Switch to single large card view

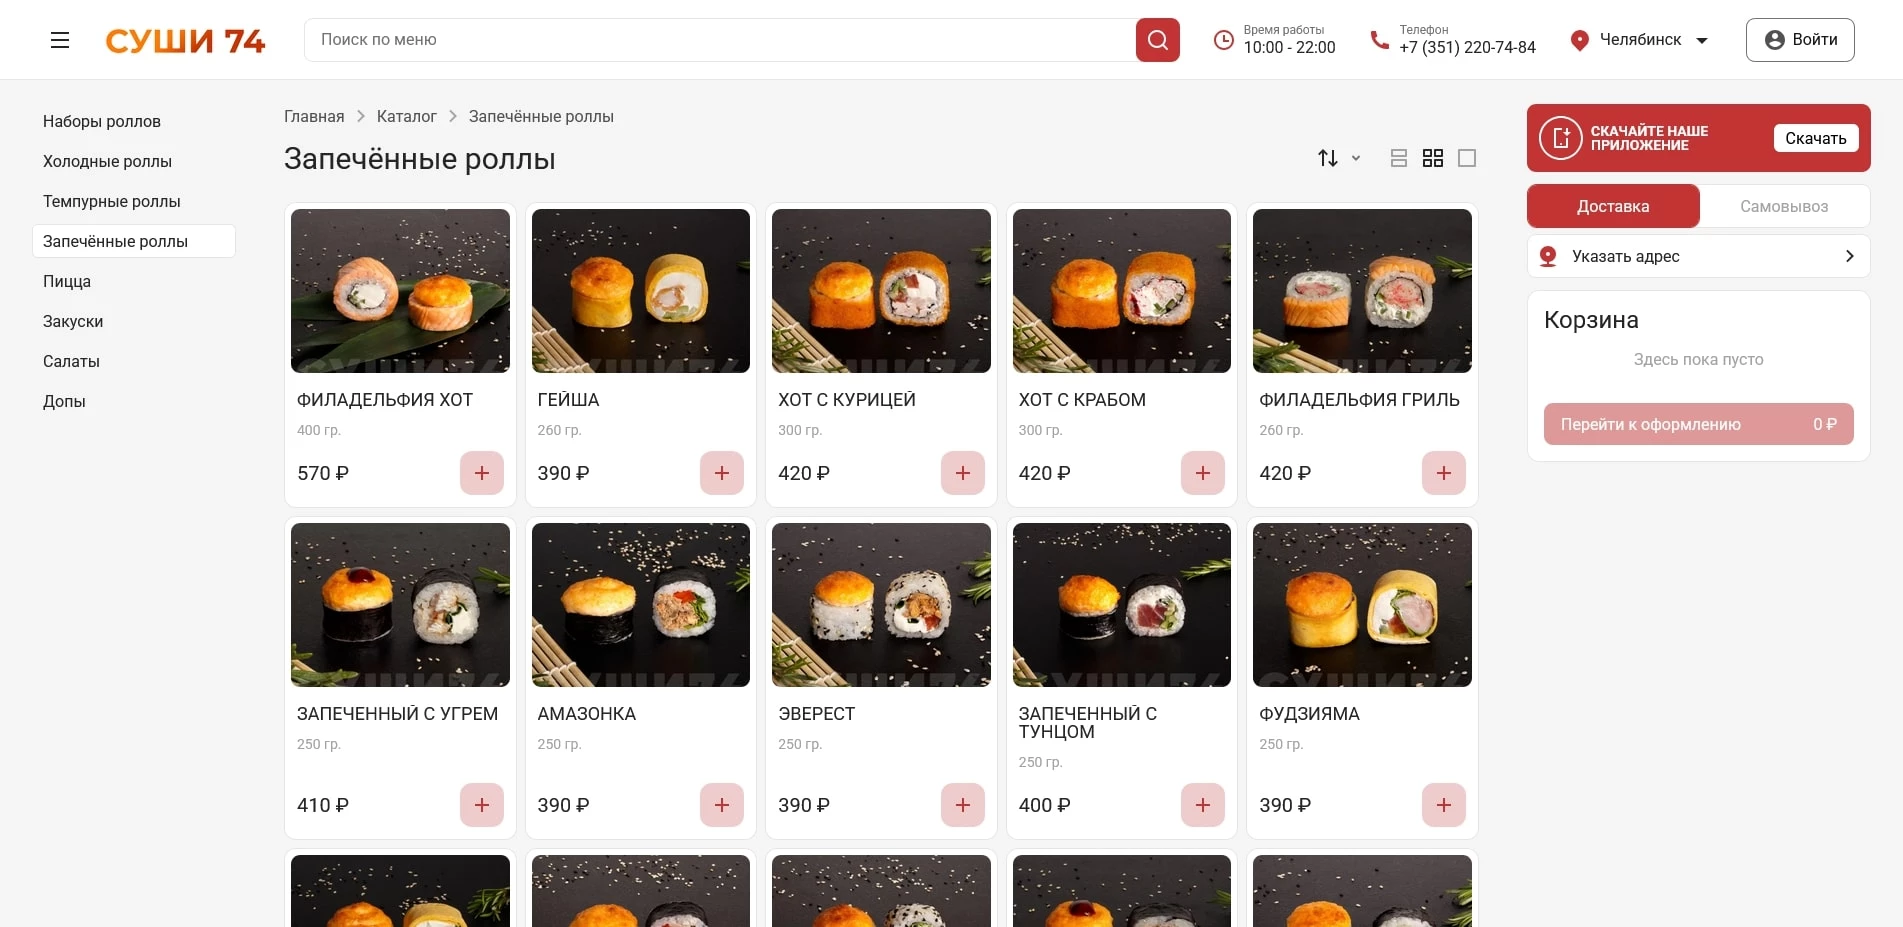click(x=1466, y=158)
